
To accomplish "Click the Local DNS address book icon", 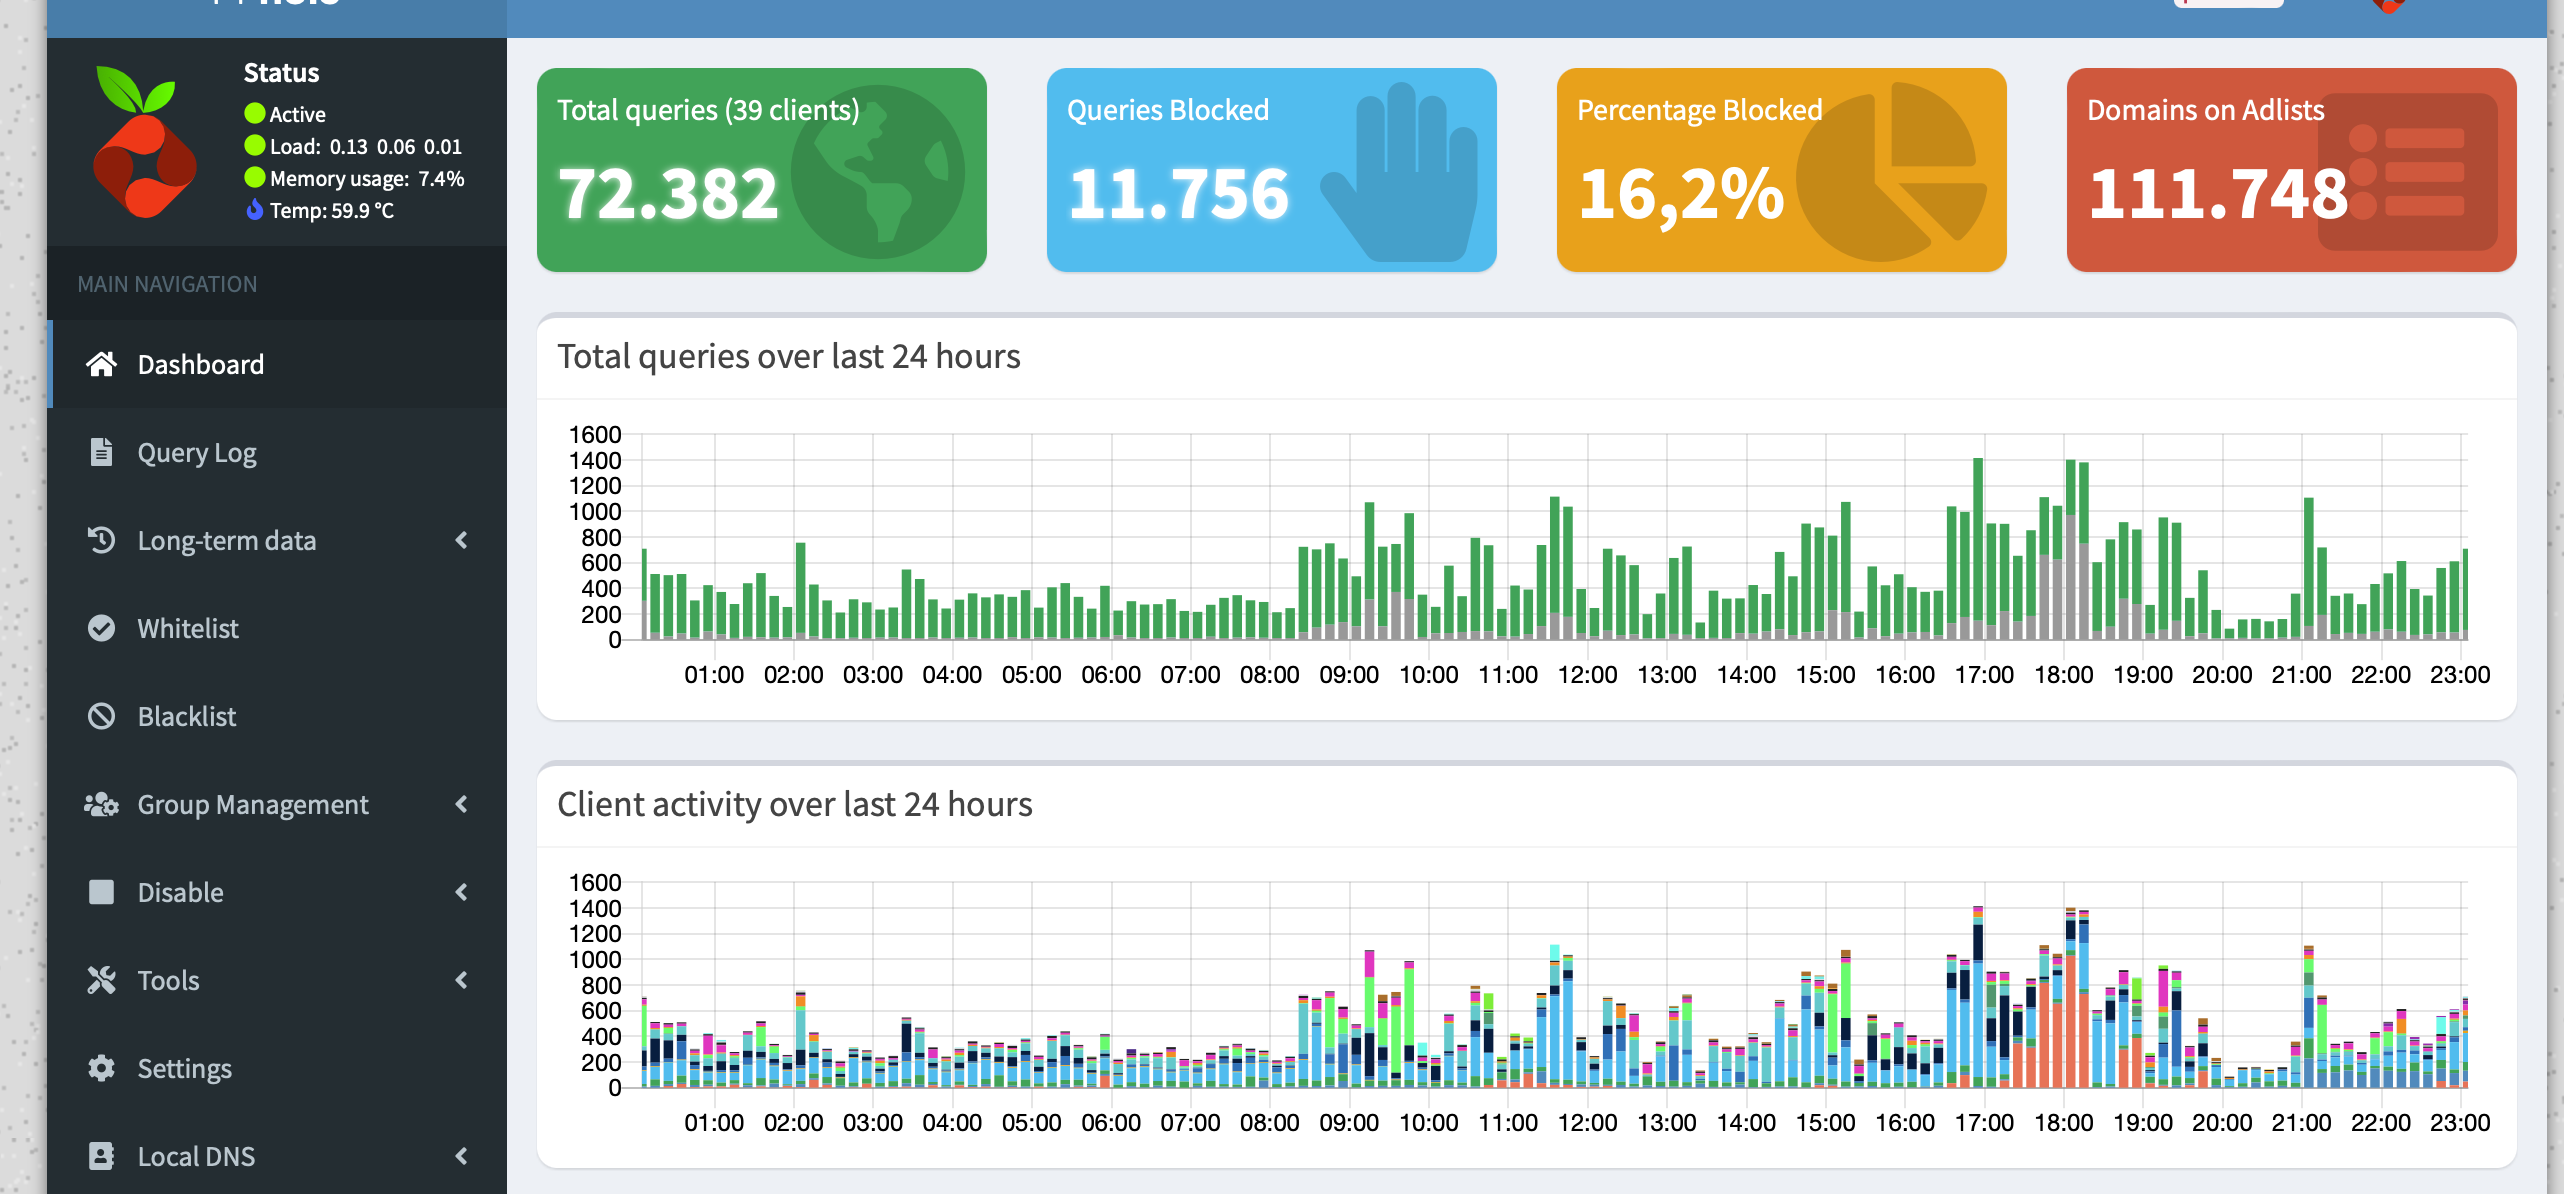I will pos(101,1156).
